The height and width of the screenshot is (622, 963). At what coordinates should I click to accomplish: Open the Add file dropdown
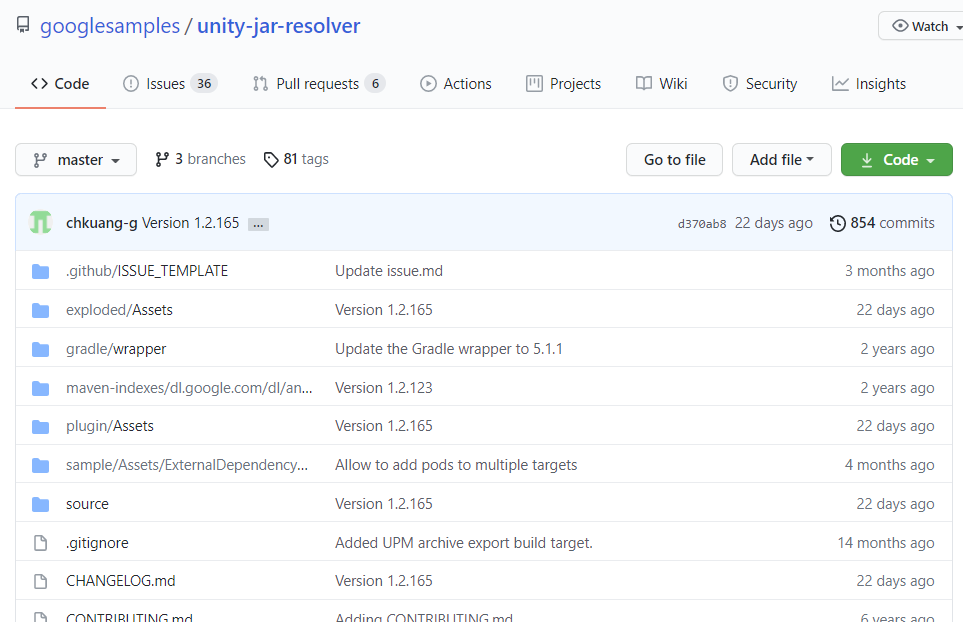[781, 159]
